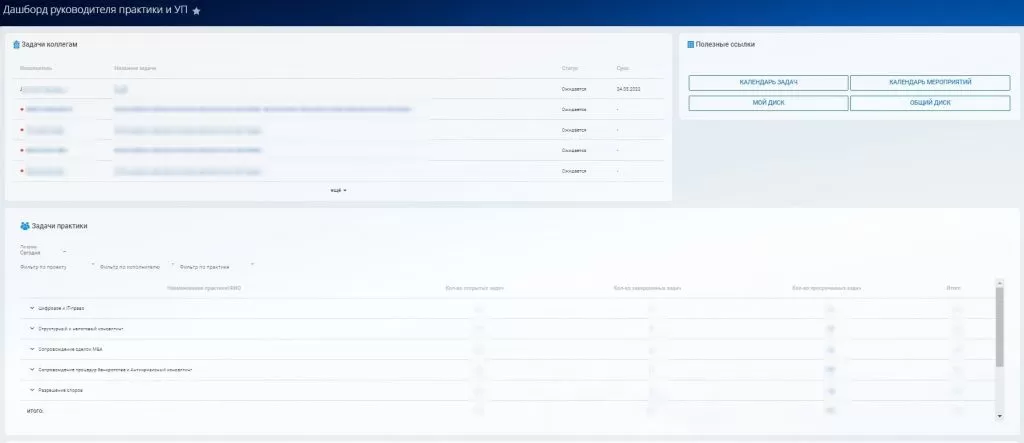Expand more colleague tasks with 'ещё'

pos(338,190)
